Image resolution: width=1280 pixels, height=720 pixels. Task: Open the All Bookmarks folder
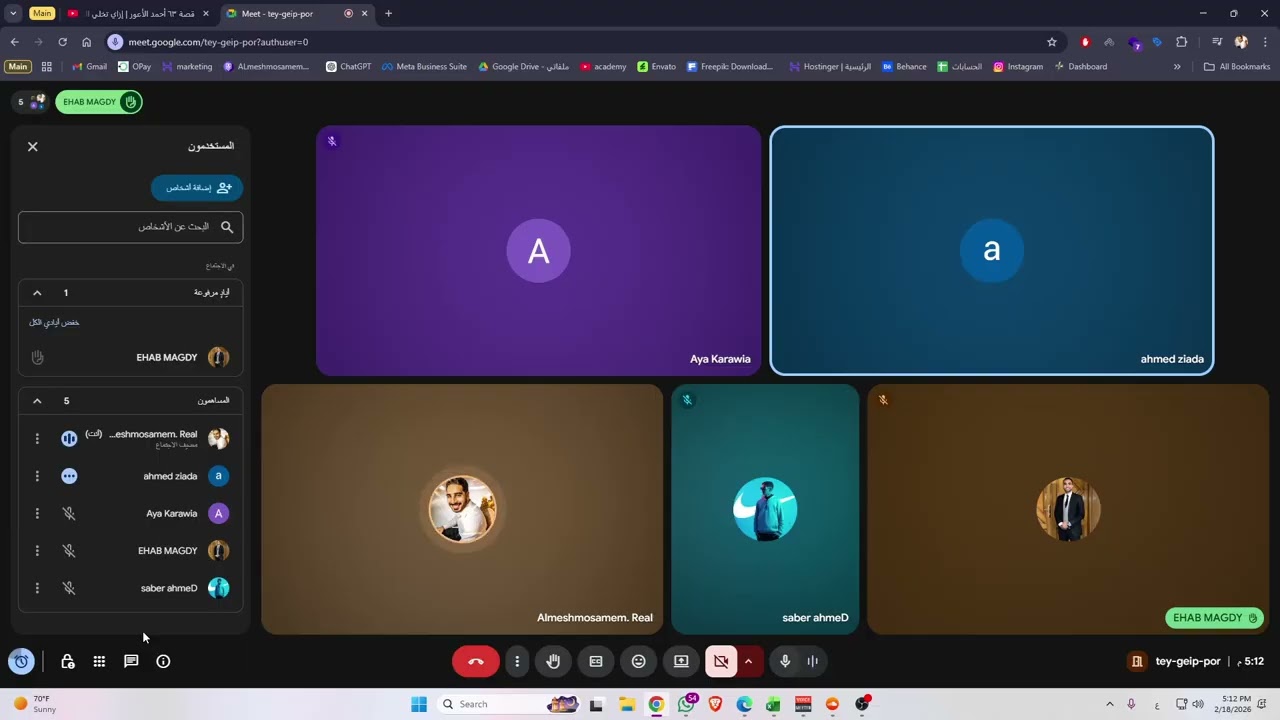tap(1237, 67)
